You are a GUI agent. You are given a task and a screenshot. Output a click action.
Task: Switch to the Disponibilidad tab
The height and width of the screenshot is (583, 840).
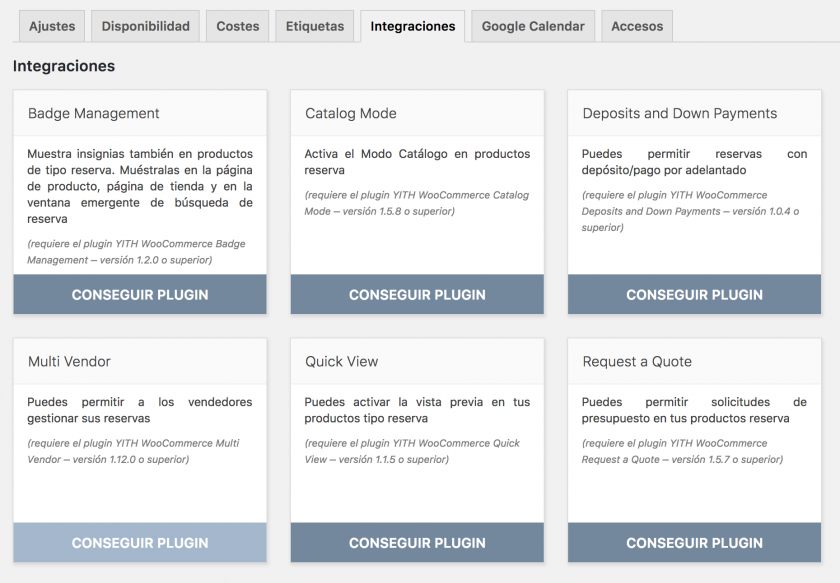pyautogui.click(x=146, y=26)
